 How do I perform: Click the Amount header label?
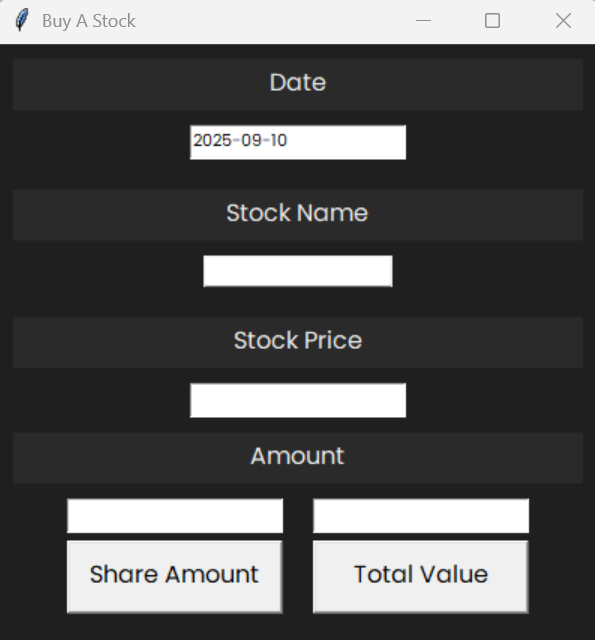298,458
